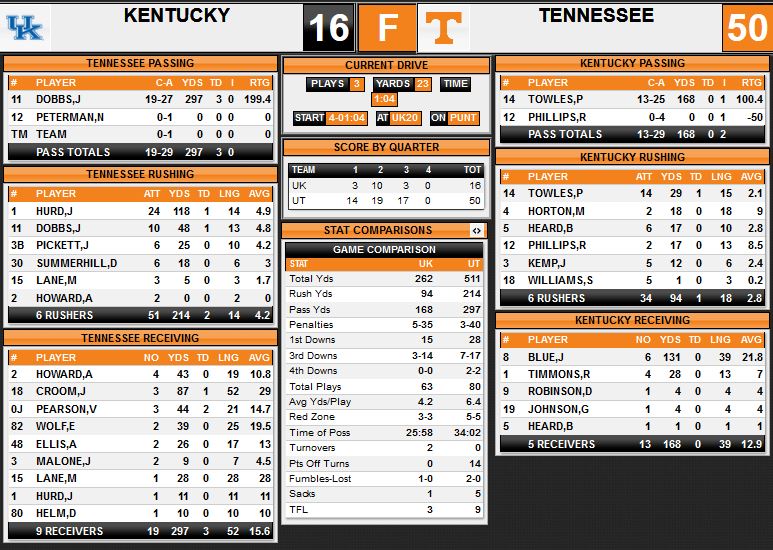Select the Score By Quarter header
Screen dimensions: 773x550
coord(386,147)
